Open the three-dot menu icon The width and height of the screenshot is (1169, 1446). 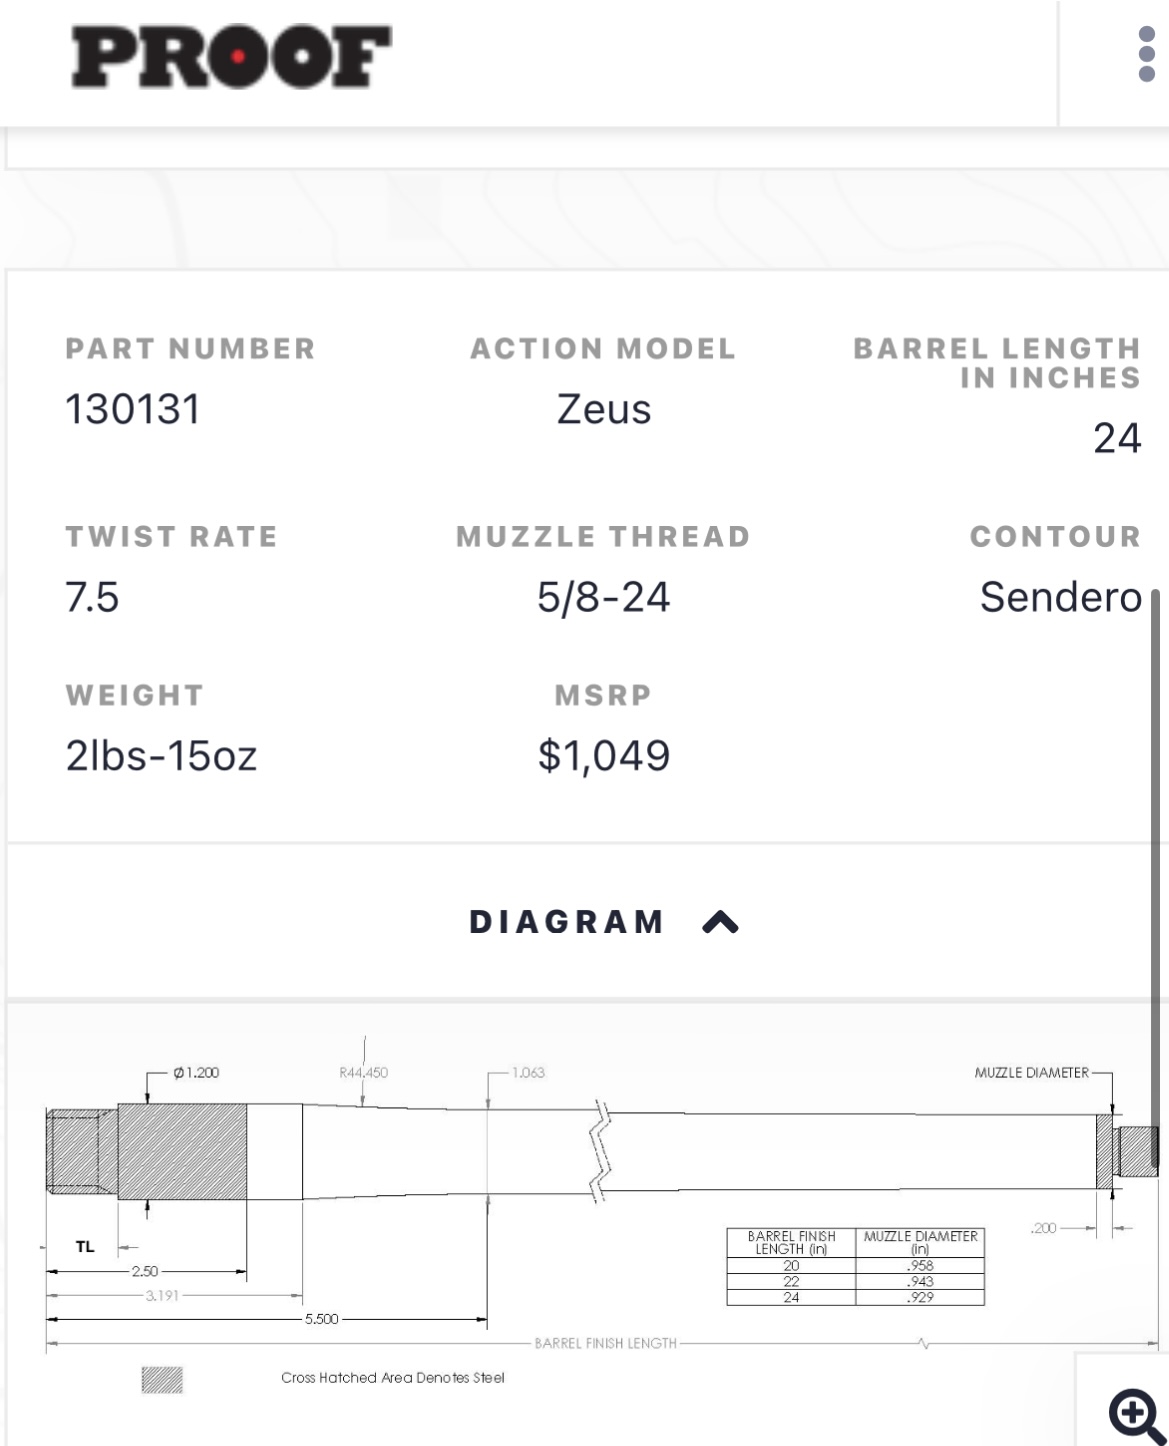click(x=1147, y=54)
